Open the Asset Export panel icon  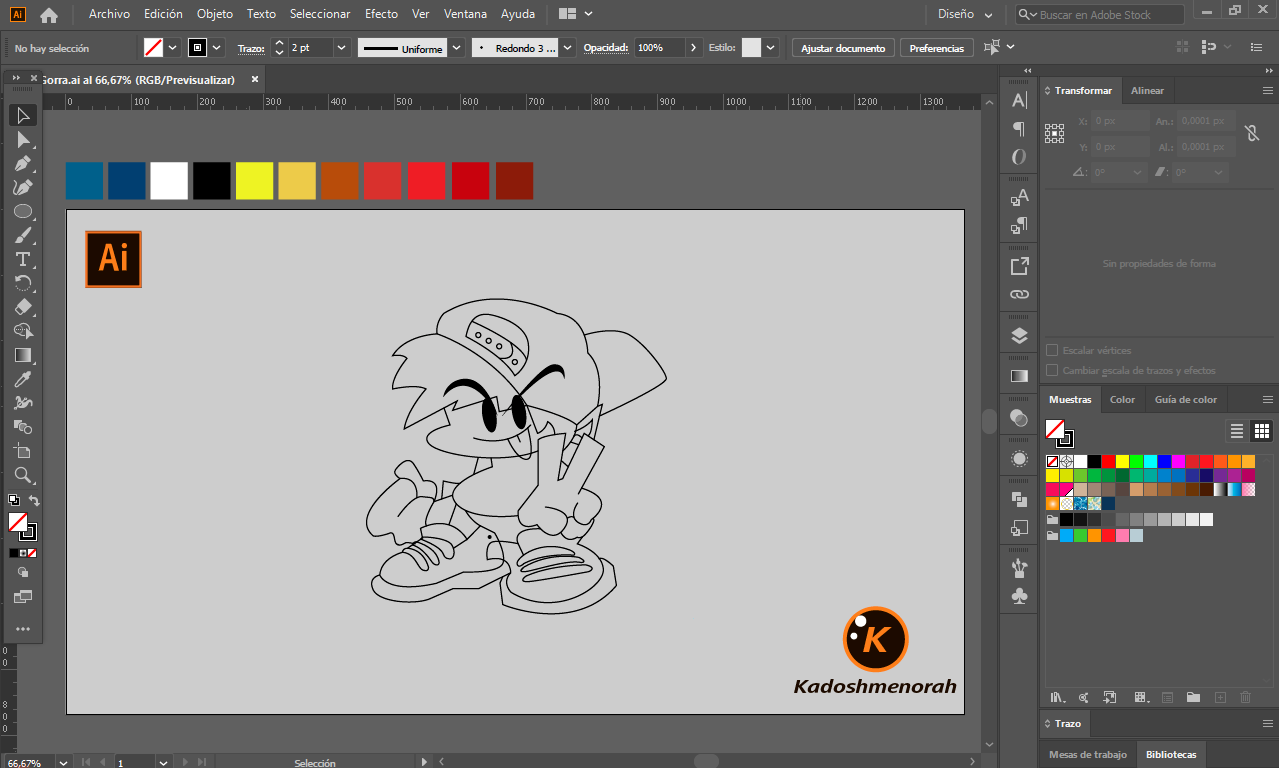1019,266
